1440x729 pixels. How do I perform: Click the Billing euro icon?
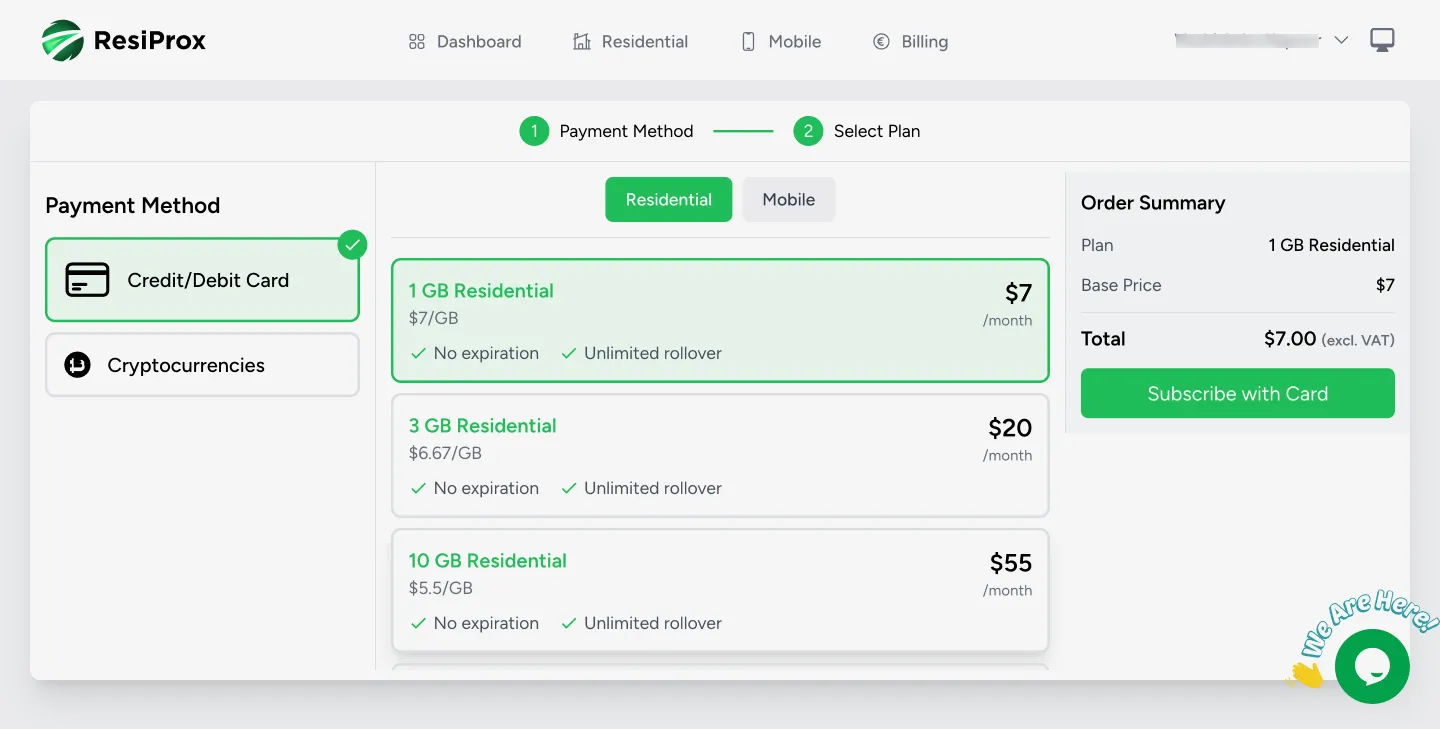(881, 42)
